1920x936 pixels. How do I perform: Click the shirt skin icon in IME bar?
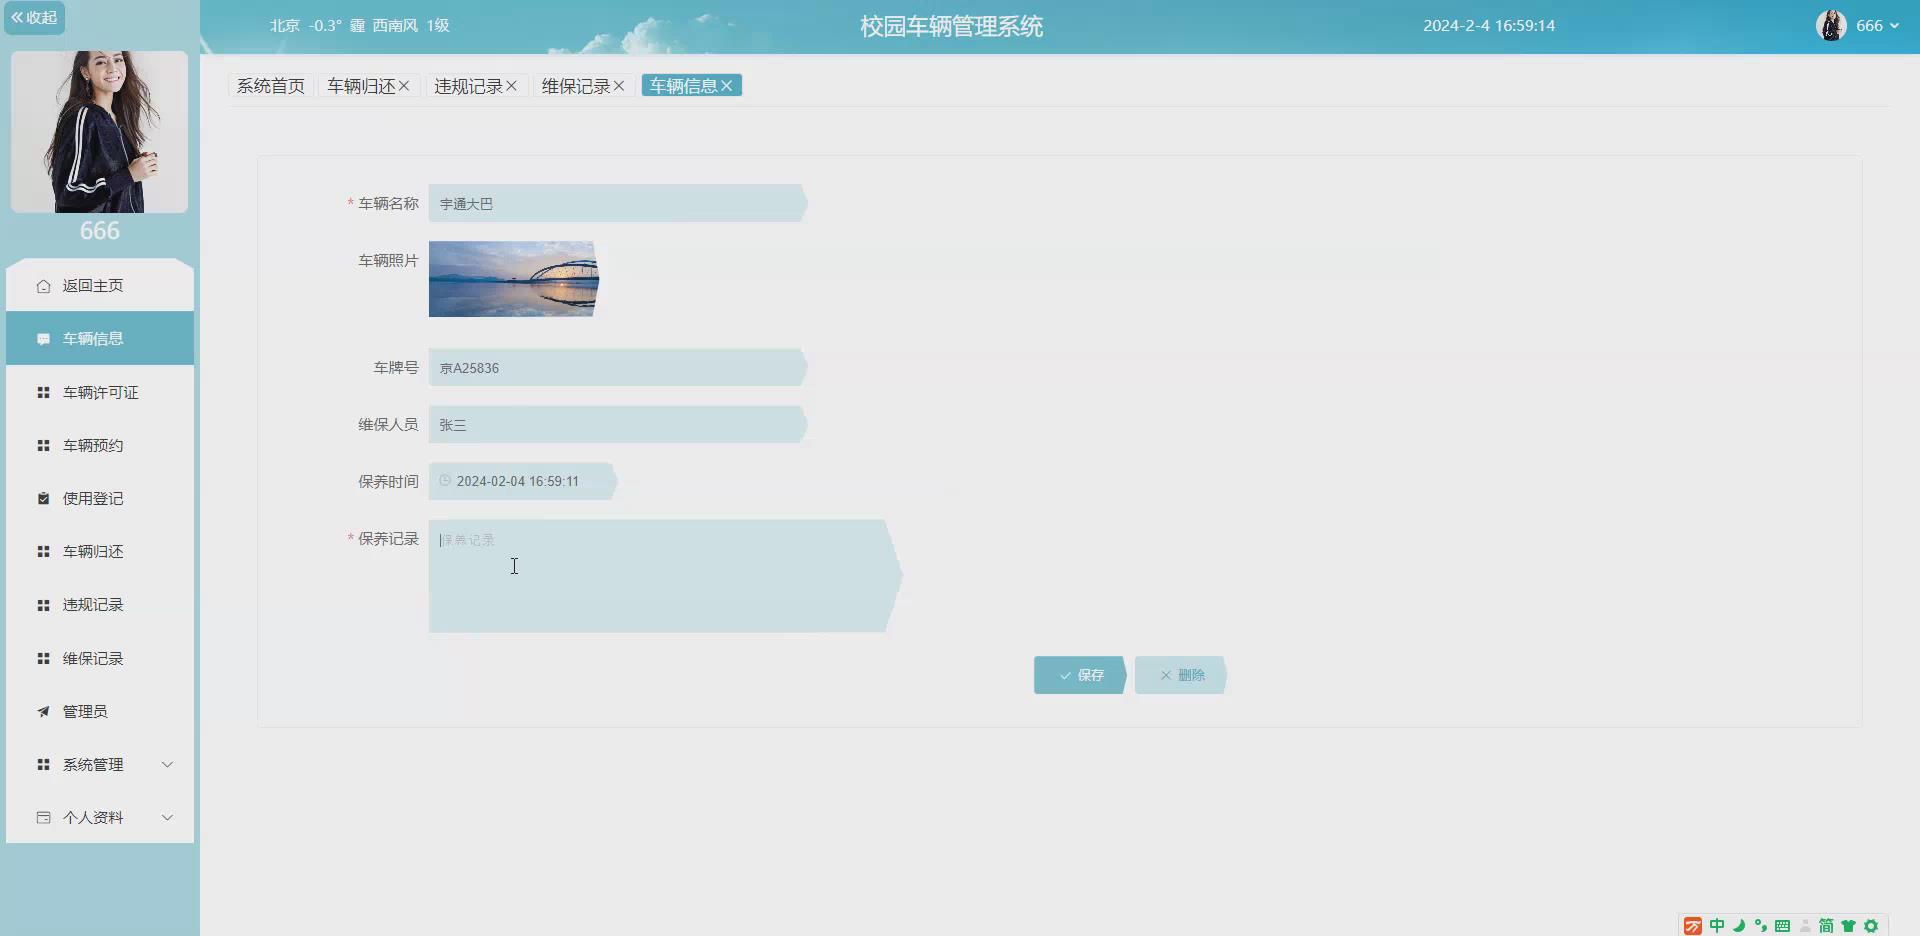1848,926
